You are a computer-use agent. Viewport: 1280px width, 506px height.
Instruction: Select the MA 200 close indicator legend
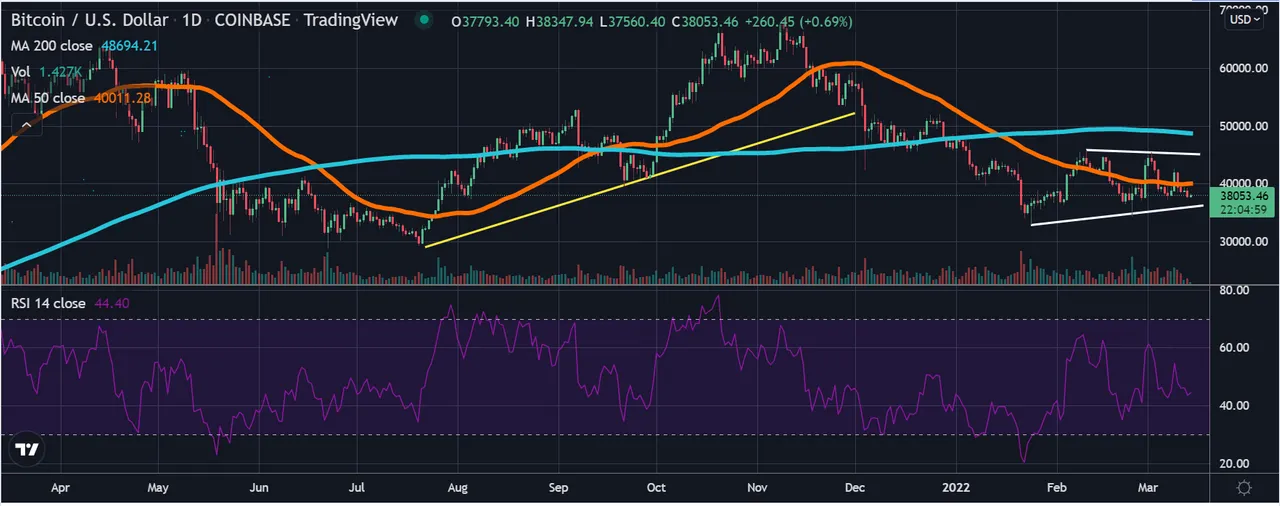point(52,46)
